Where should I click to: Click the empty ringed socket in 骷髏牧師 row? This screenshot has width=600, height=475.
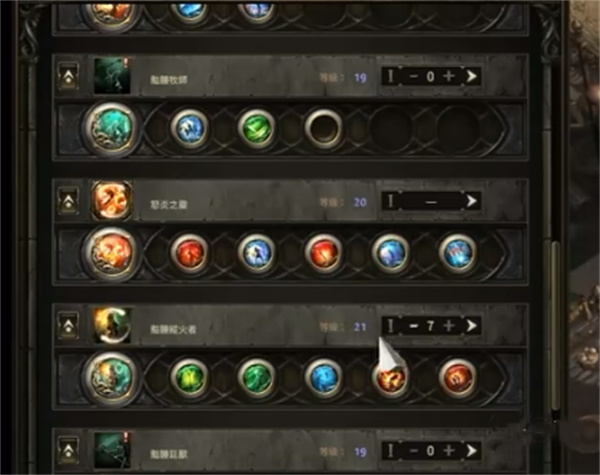click(324, 128)
